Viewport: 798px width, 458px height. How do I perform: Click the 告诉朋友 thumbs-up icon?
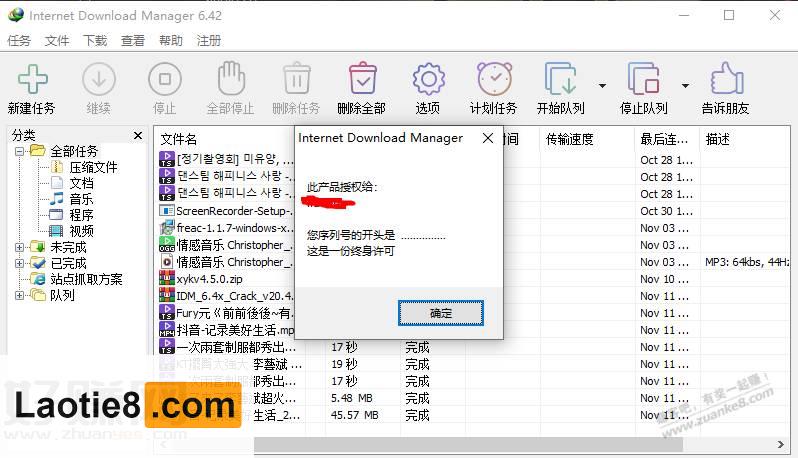[x=726, y=80]
